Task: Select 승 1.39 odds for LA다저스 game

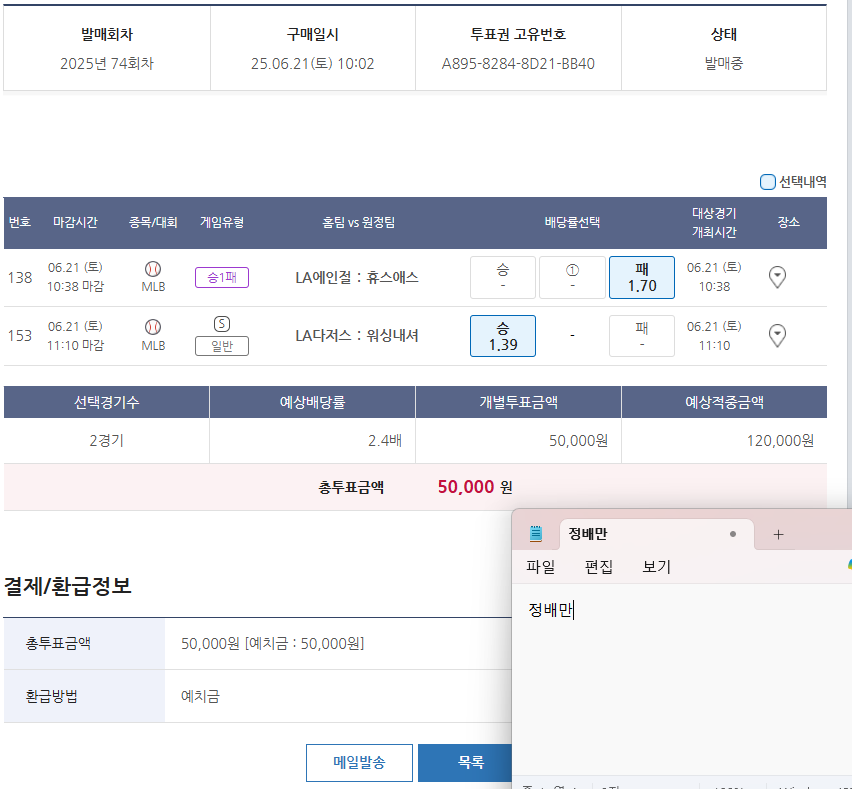Action: [502, 336]
